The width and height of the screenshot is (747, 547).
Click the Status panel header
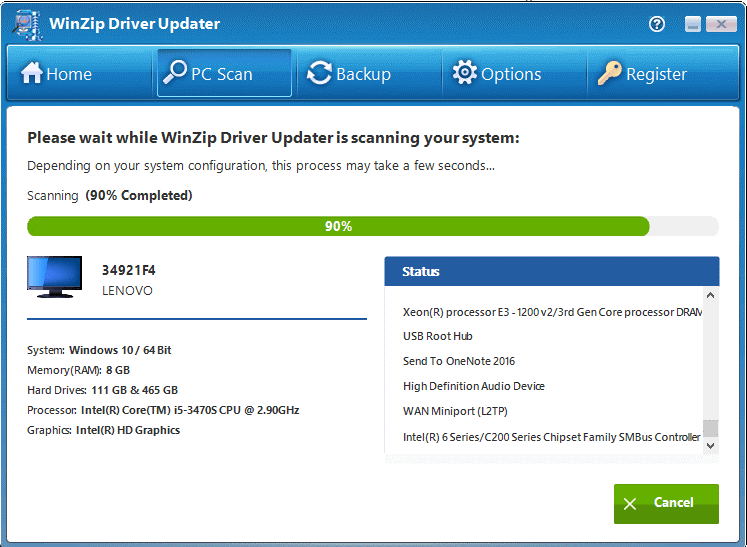point(552,271)
